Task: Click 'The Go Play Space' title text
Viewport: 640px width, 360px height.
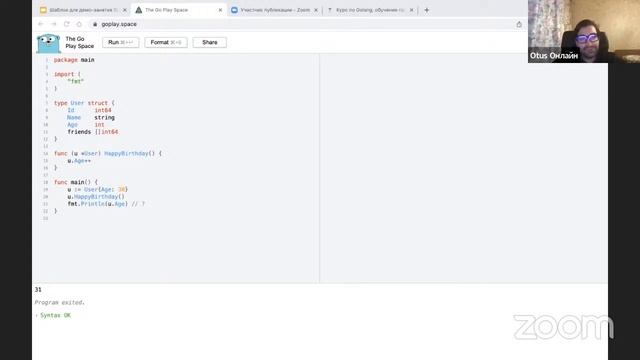Action: pyautogui.click(x=80, y=42)
